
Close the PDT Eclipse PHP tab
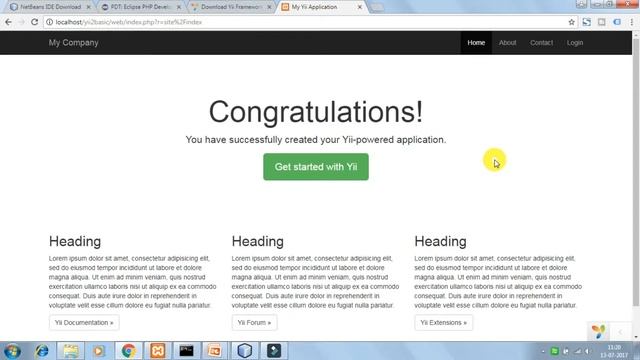(179, 7)
